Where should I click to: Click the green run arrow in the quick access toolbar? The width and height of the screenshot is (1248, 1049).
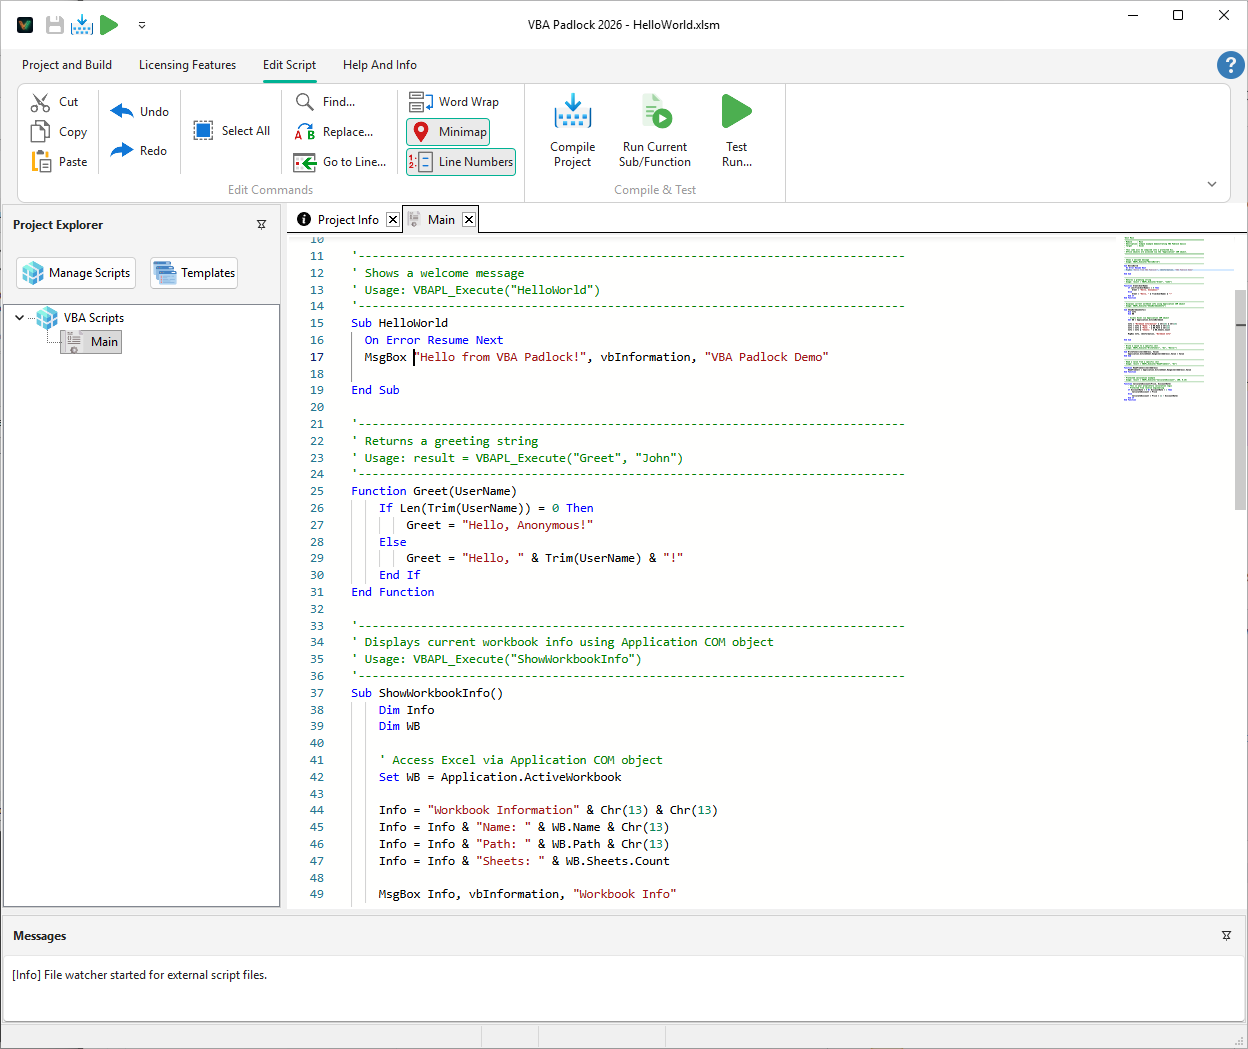[109, 24]
